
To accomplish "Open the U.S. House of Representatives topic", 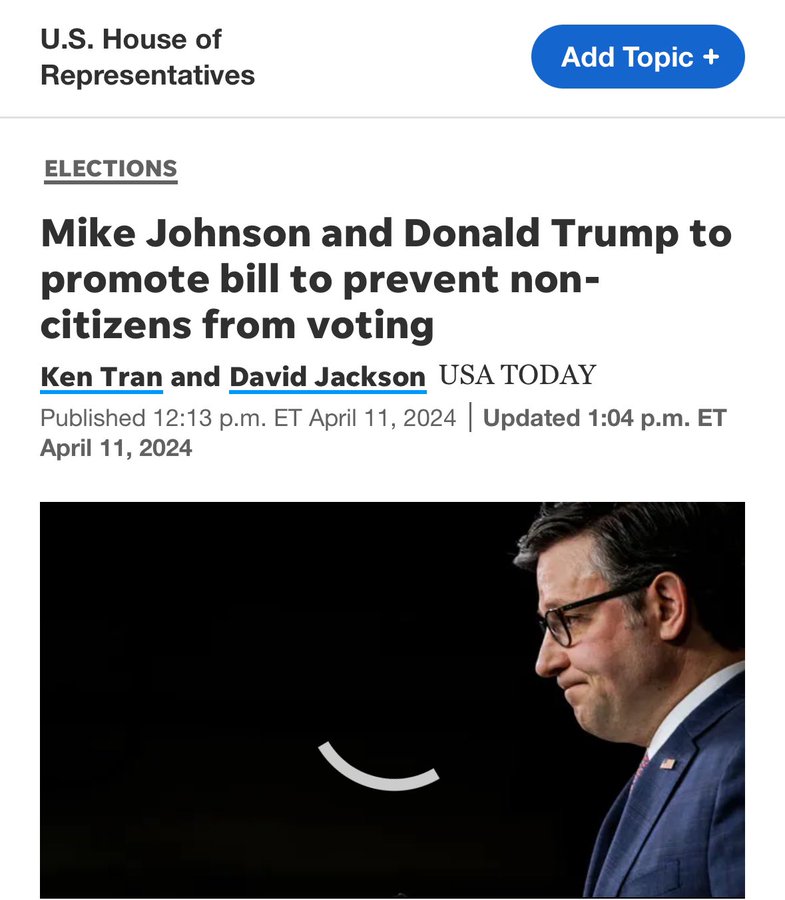I will pyautogui.click(x=147, y=57).
